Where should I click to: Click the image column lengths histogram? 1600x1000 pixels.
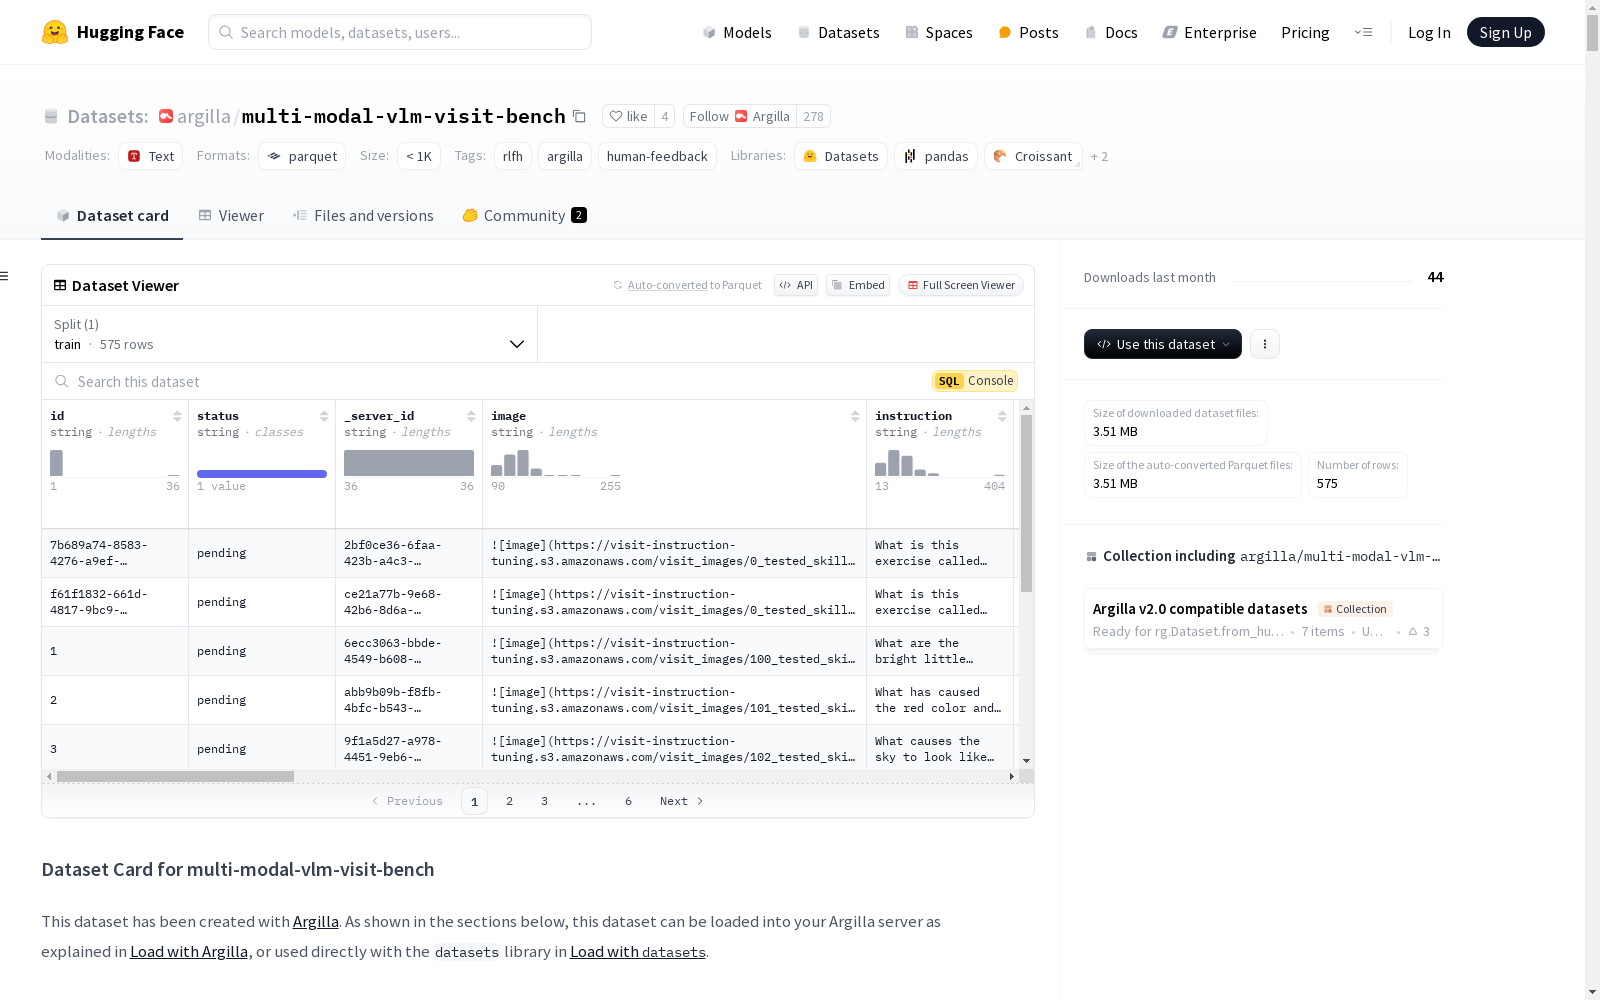pos(556,462)
